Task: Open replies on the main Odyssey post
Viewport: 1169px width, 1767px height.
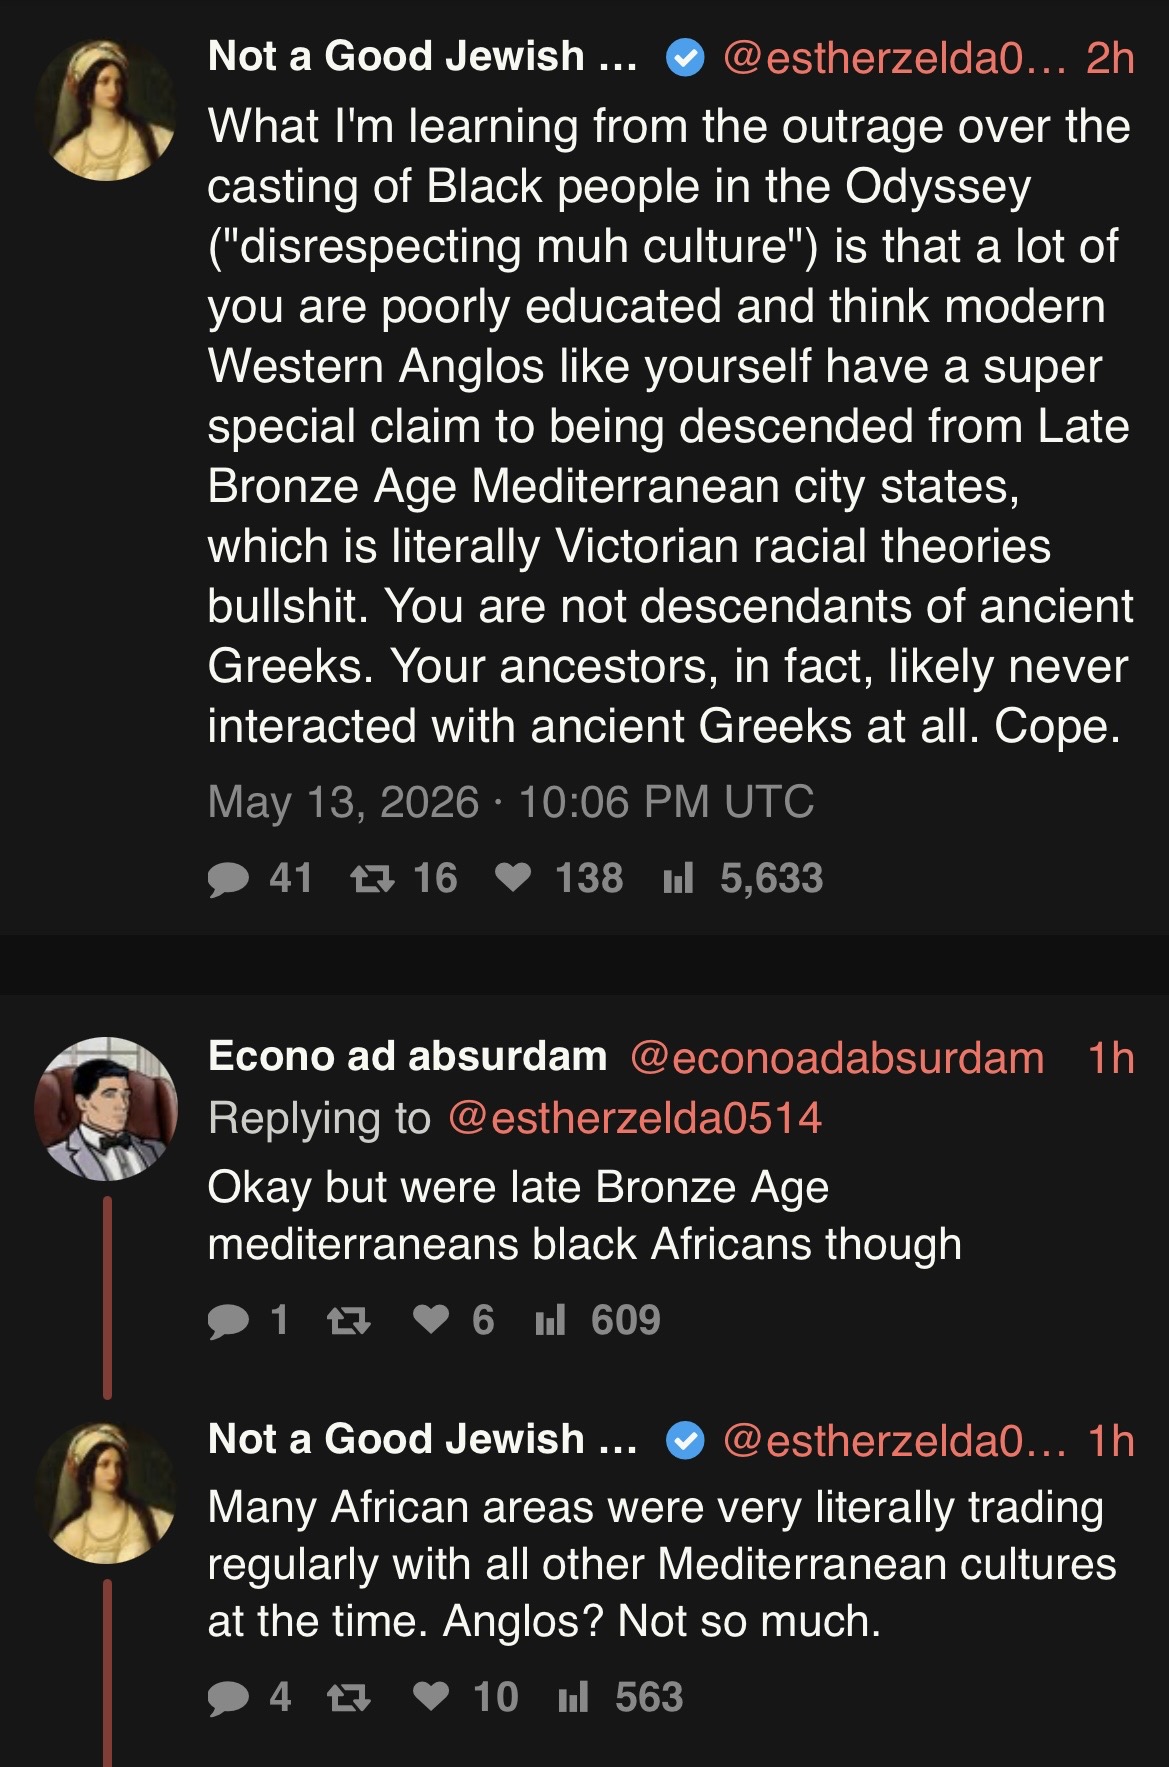Action: 259,878
